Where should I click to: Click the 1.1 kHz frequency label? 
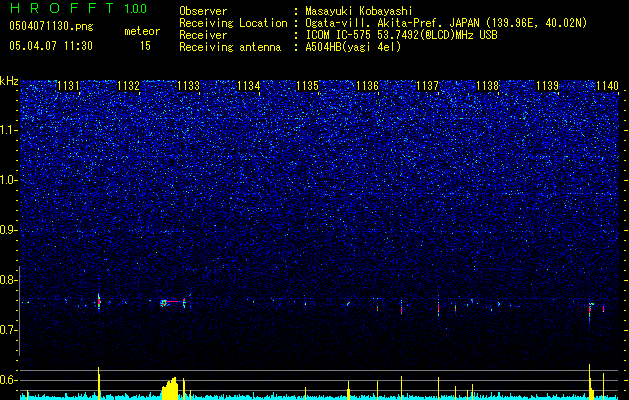pyautogui.click(x=9, y=130)
